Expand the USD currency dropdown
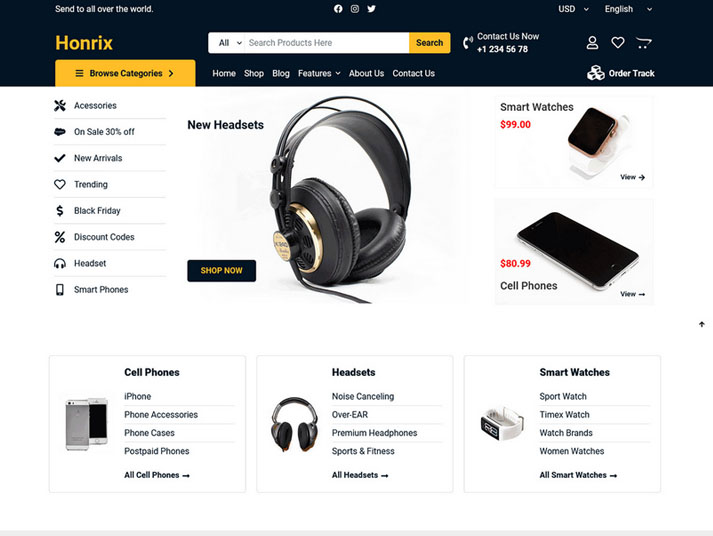This screenshot has width=713, height=536. 573,9
